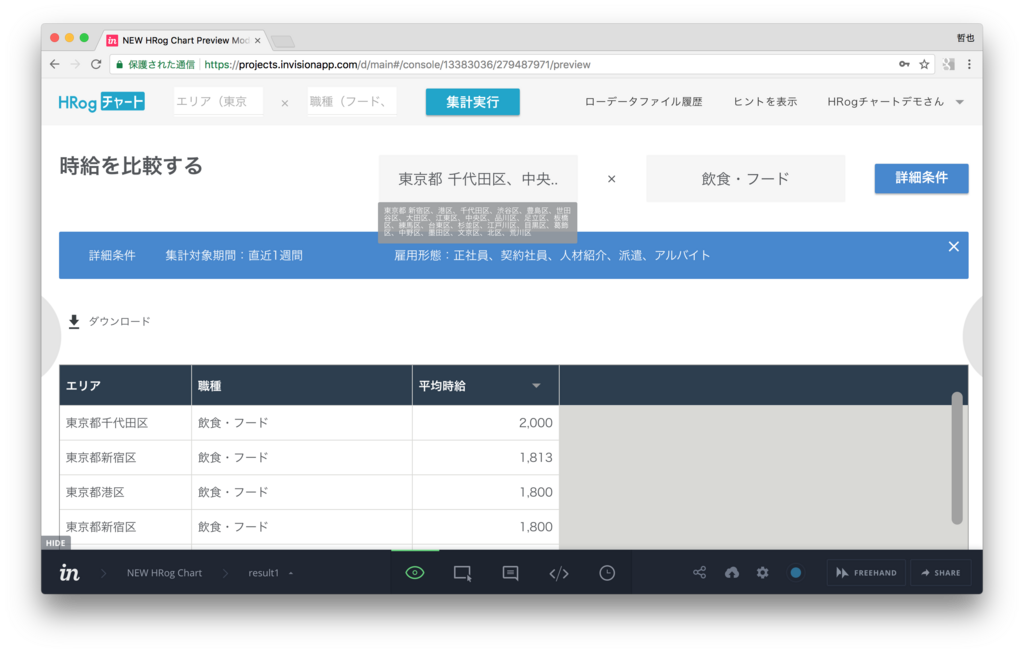This screenshot has width=1024, height=653.
Task: Click the ダウンロード link
Action: coord(120,321)
